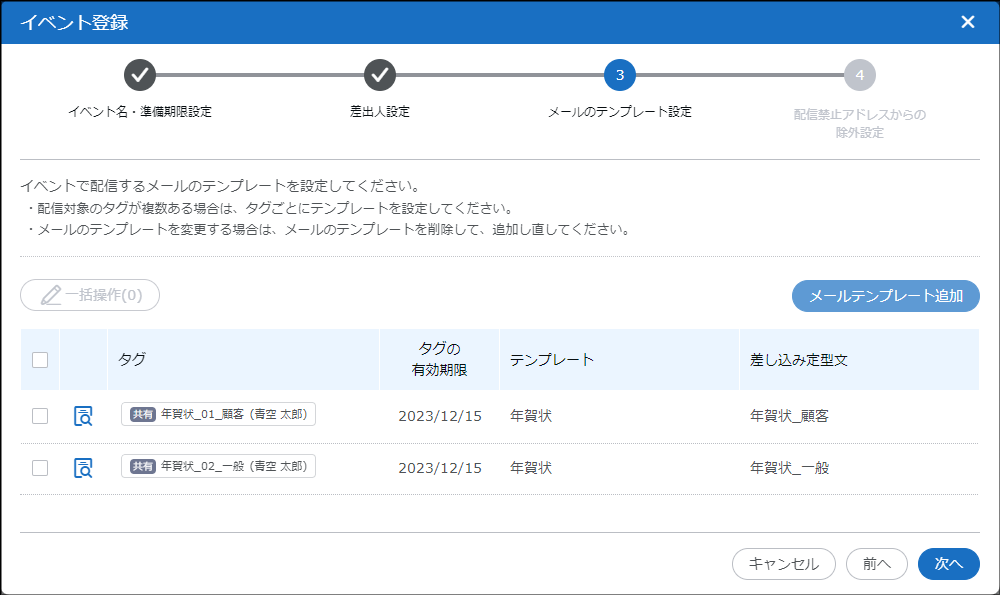Screen dimensions: 1000x595
Task: Click the step 2 checkmark circle
Action: point(380,75)
